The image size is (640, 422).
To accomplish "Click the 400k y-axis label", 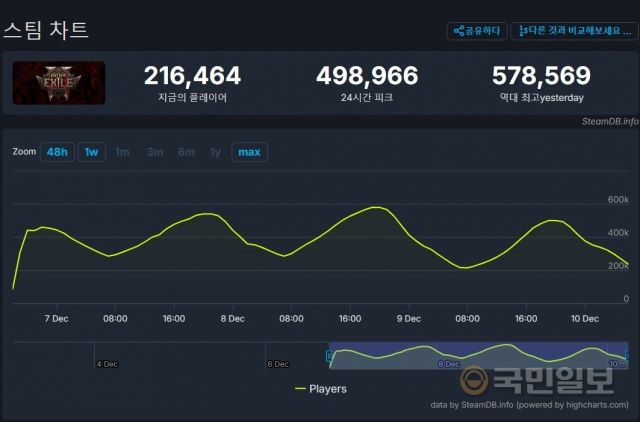I will point(618,233).
